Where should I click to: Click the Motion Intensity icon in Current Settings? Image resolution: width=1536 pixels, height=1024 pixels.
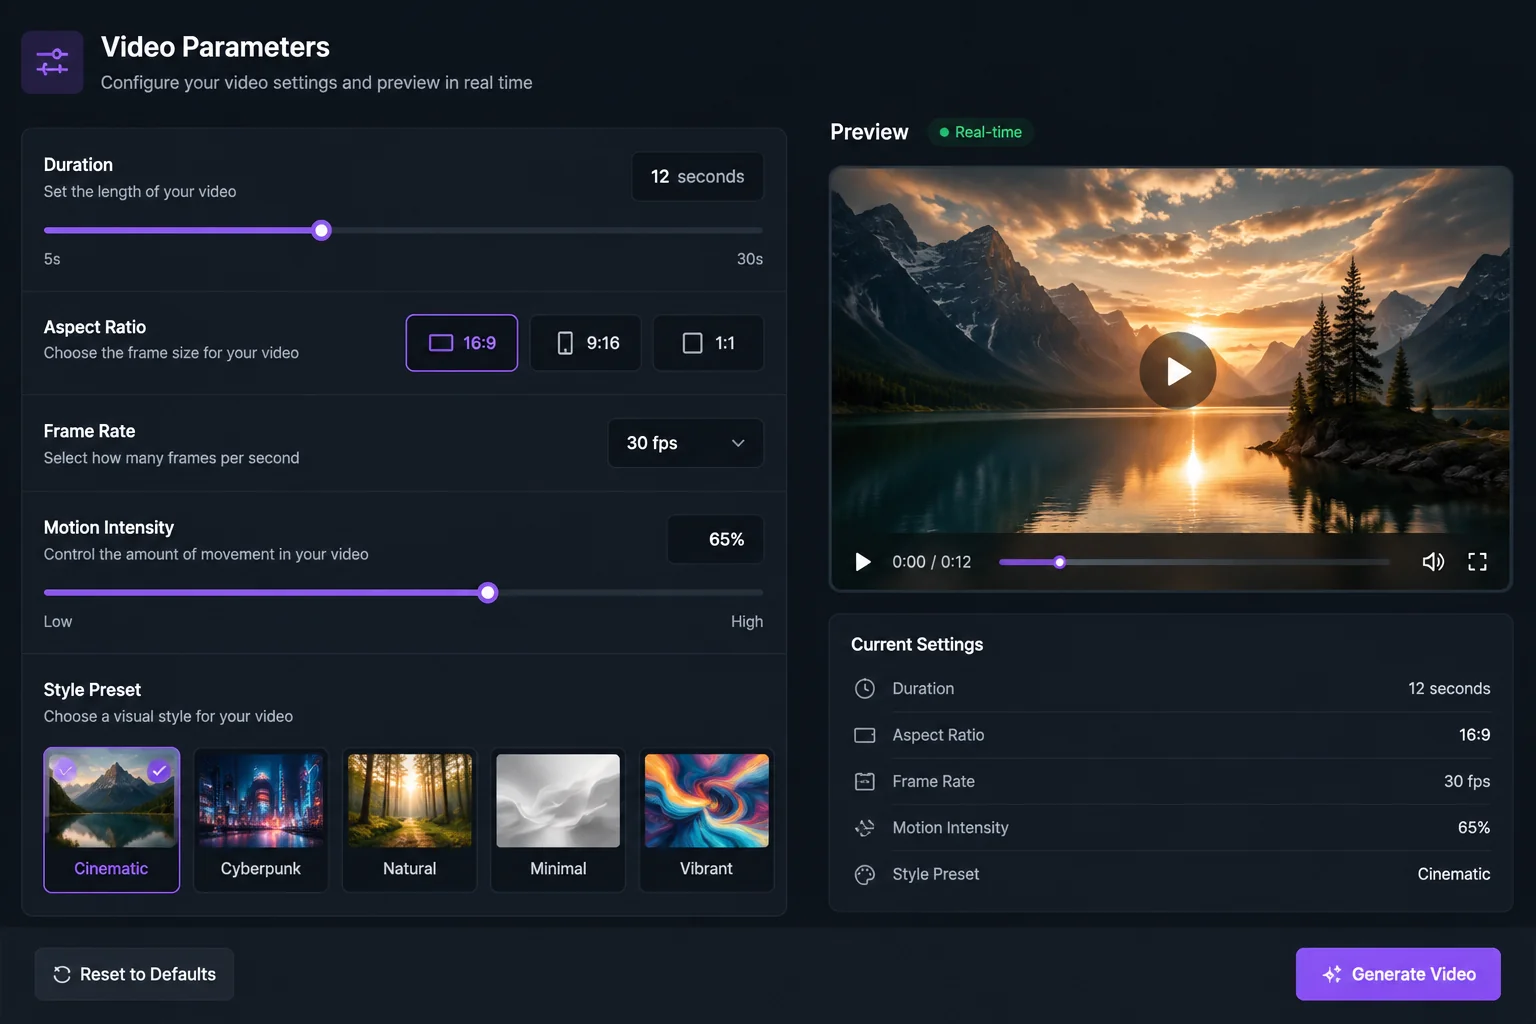tap(865, 828)
